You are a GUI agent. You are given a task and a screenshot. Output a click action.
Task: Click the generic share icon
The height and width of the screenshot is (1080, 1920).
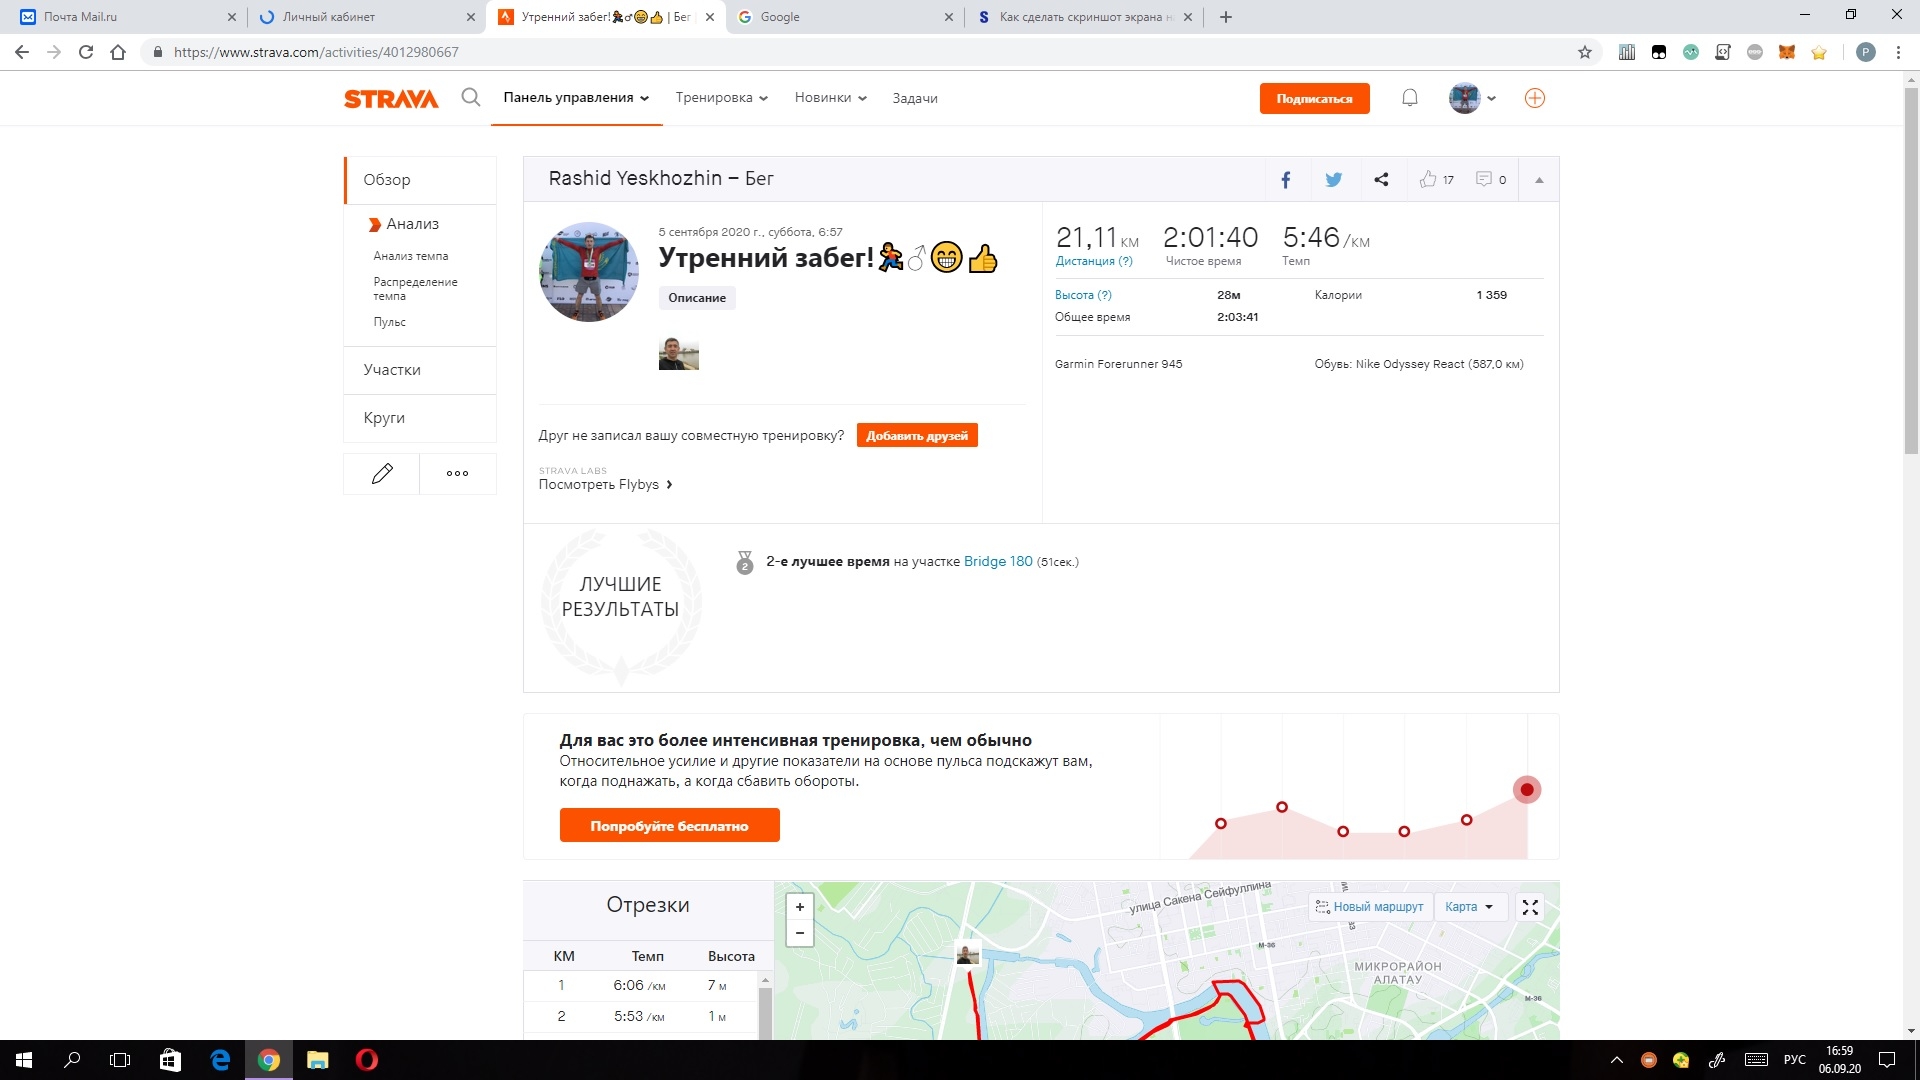pyautogui.click(x=1381, y=180)
